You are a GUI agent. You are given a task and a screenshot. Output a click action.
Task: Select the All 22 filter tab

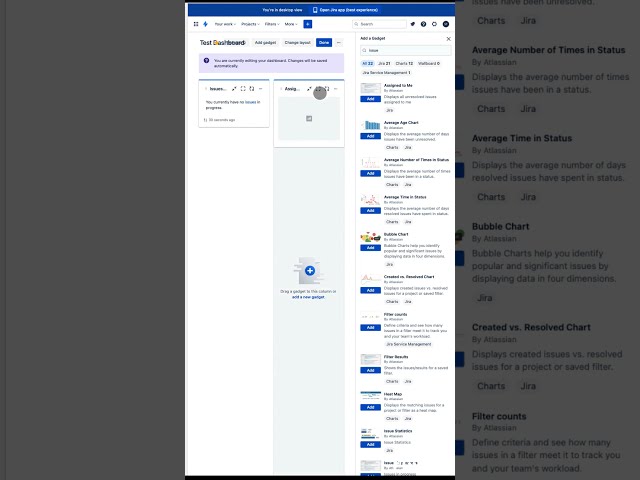pos(367,64)
